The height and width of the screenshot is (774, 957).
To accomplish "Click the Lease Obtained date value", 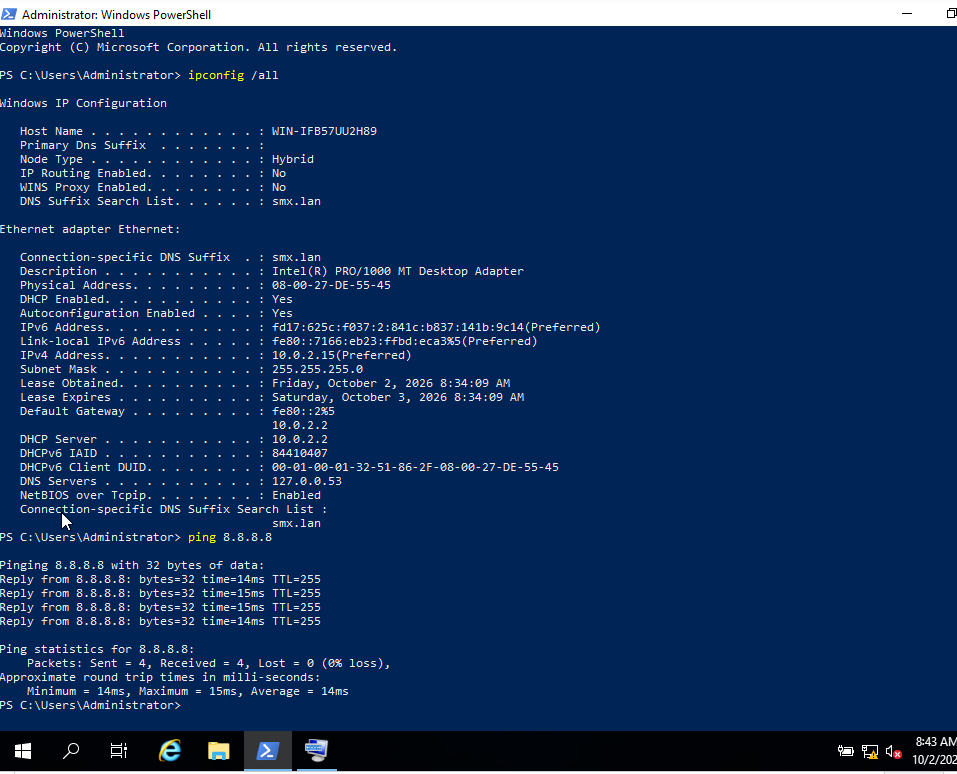I will coord(391,383).
